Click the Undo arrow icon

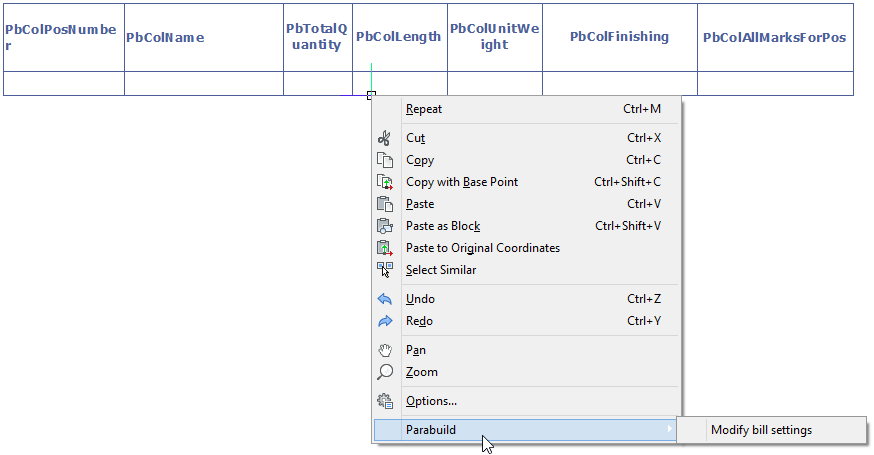click(x=385, y=299)
